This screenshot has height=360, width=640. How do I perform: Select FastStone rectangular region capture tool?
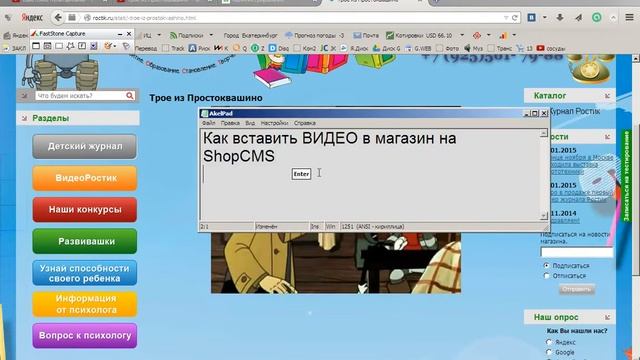pyautogui.click(x=59, y=46)
